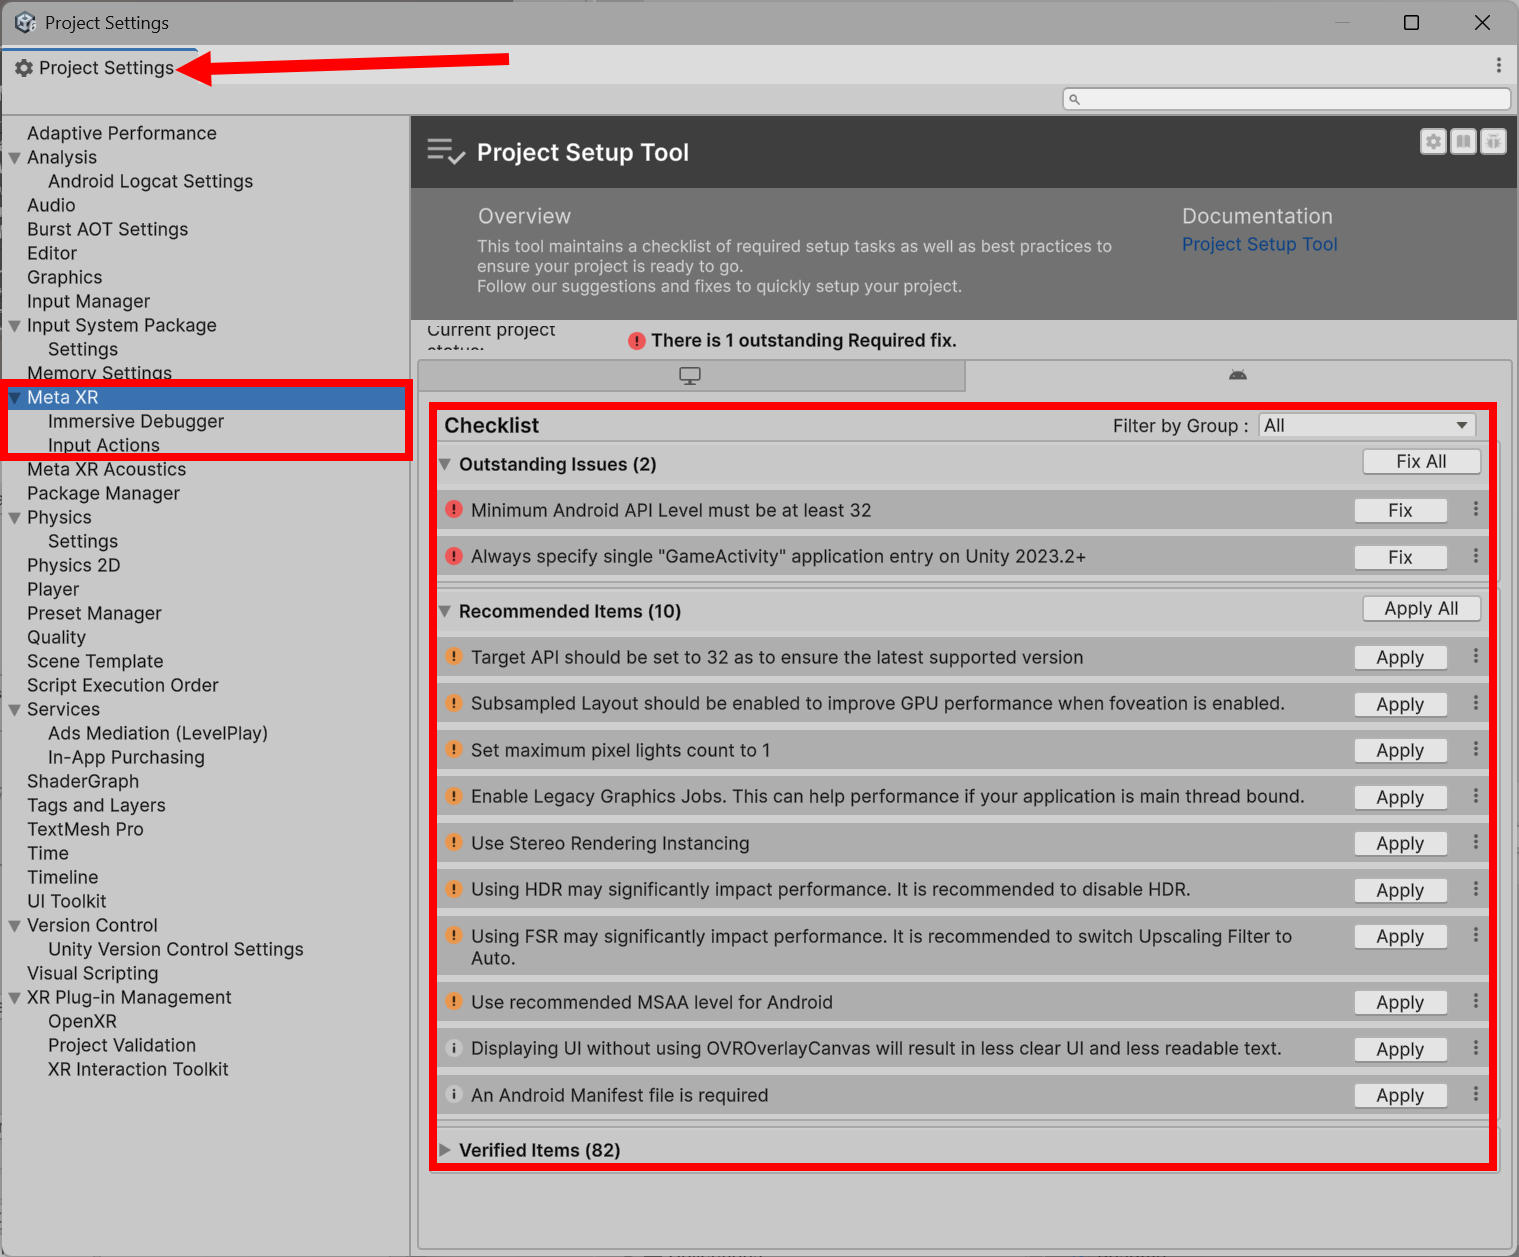Collapse the Input System Package node
Viewport: 1519px width, 1257px height.
pos(15,326)
